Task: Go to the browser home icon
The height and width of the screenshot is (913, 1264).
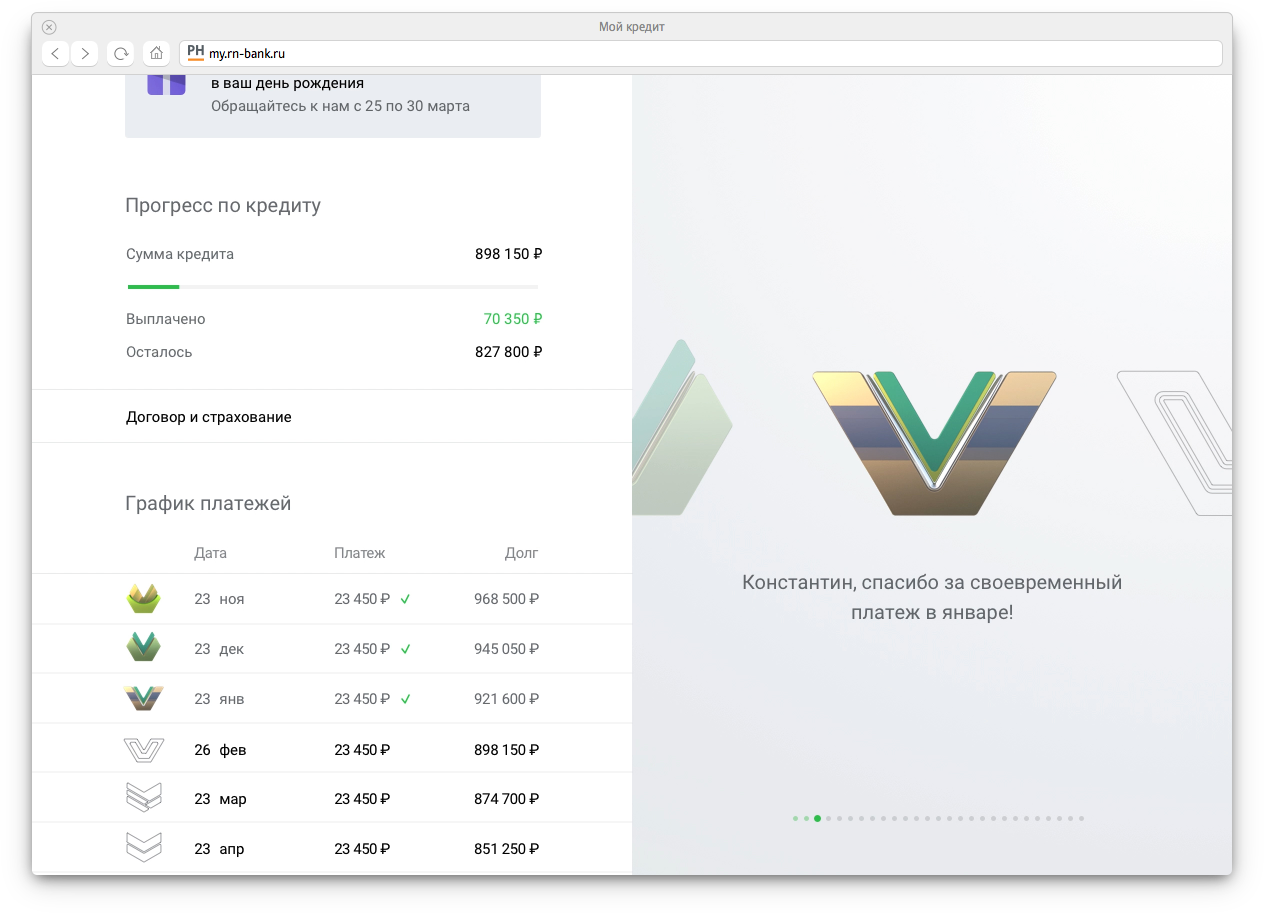Action: (156, 53)
